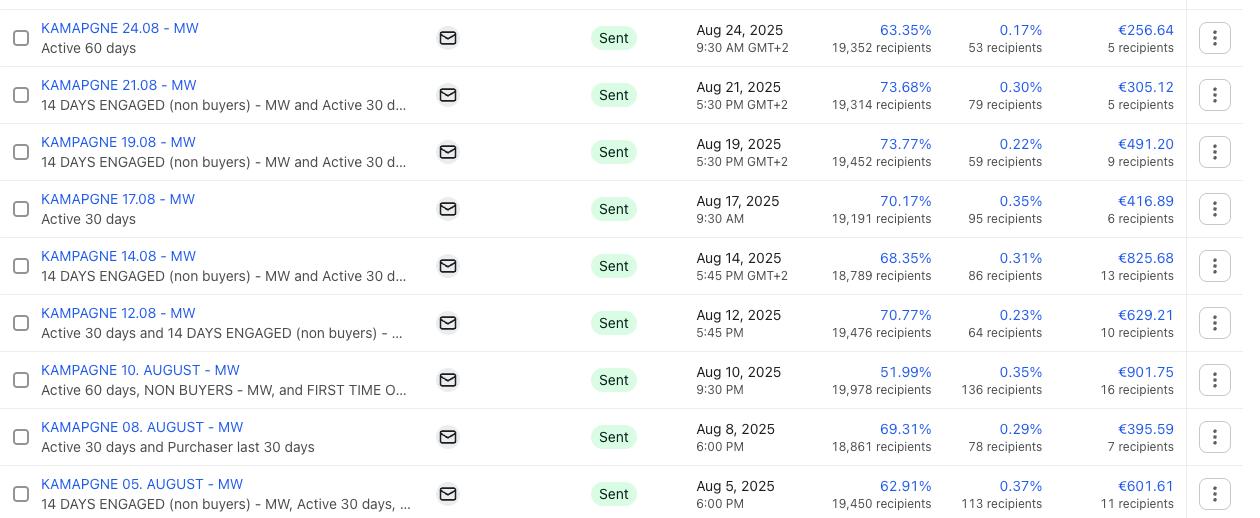Screen dimensions: 1260x518
Task: Open KAMAPGNE 12.08 - MW campaign
Action: click(x=118, y=313)
